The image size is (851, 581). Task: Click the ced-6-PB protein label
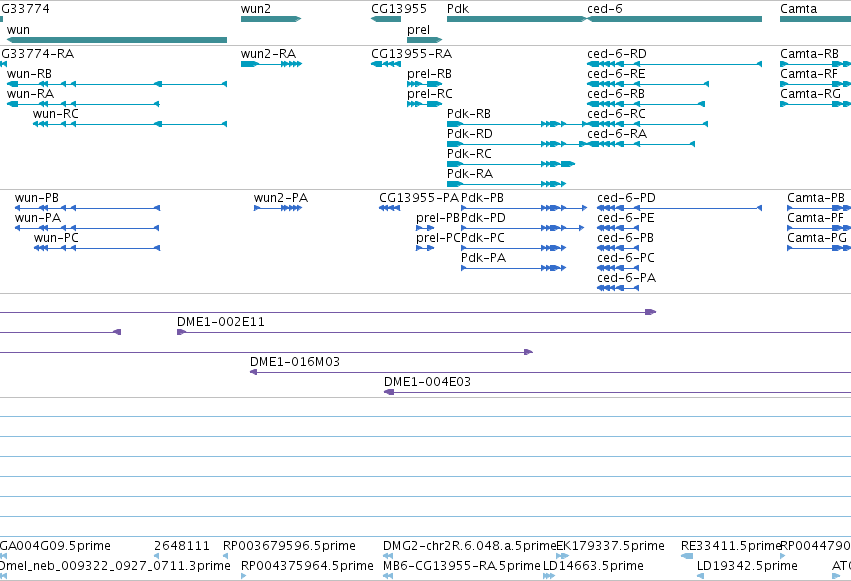point(625,238)
